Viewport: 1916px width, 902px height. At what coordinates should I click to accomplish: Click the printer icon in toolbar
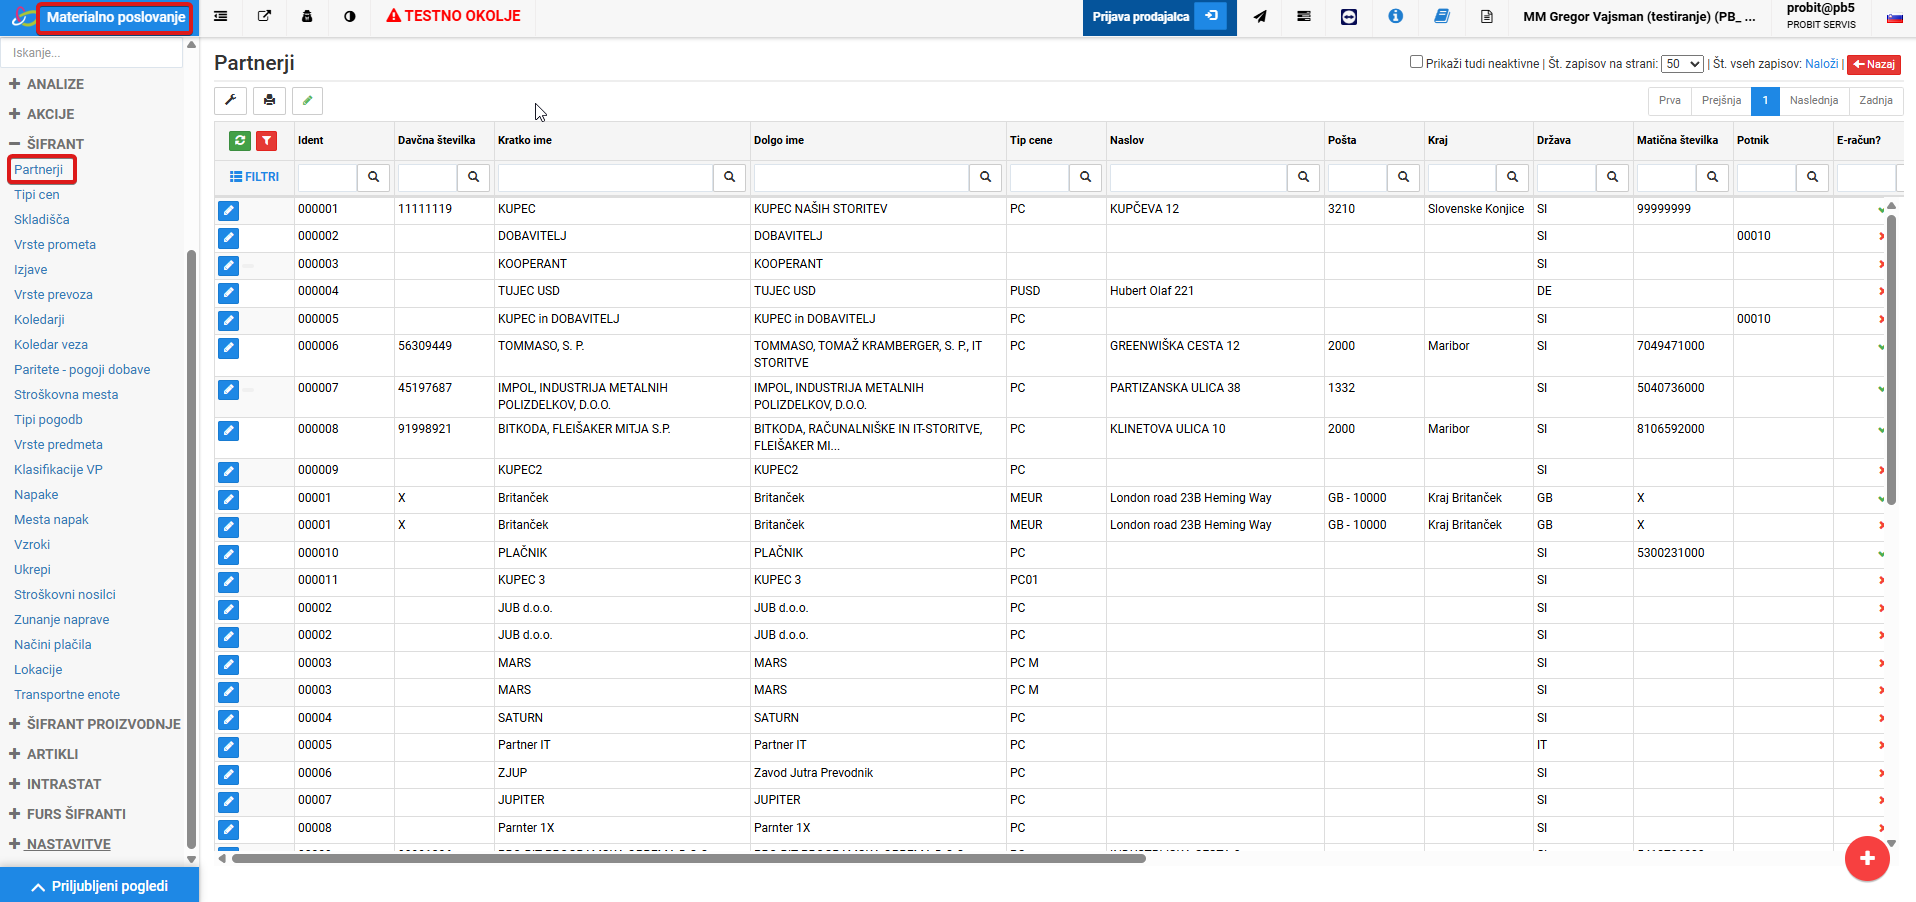(269, 100)
